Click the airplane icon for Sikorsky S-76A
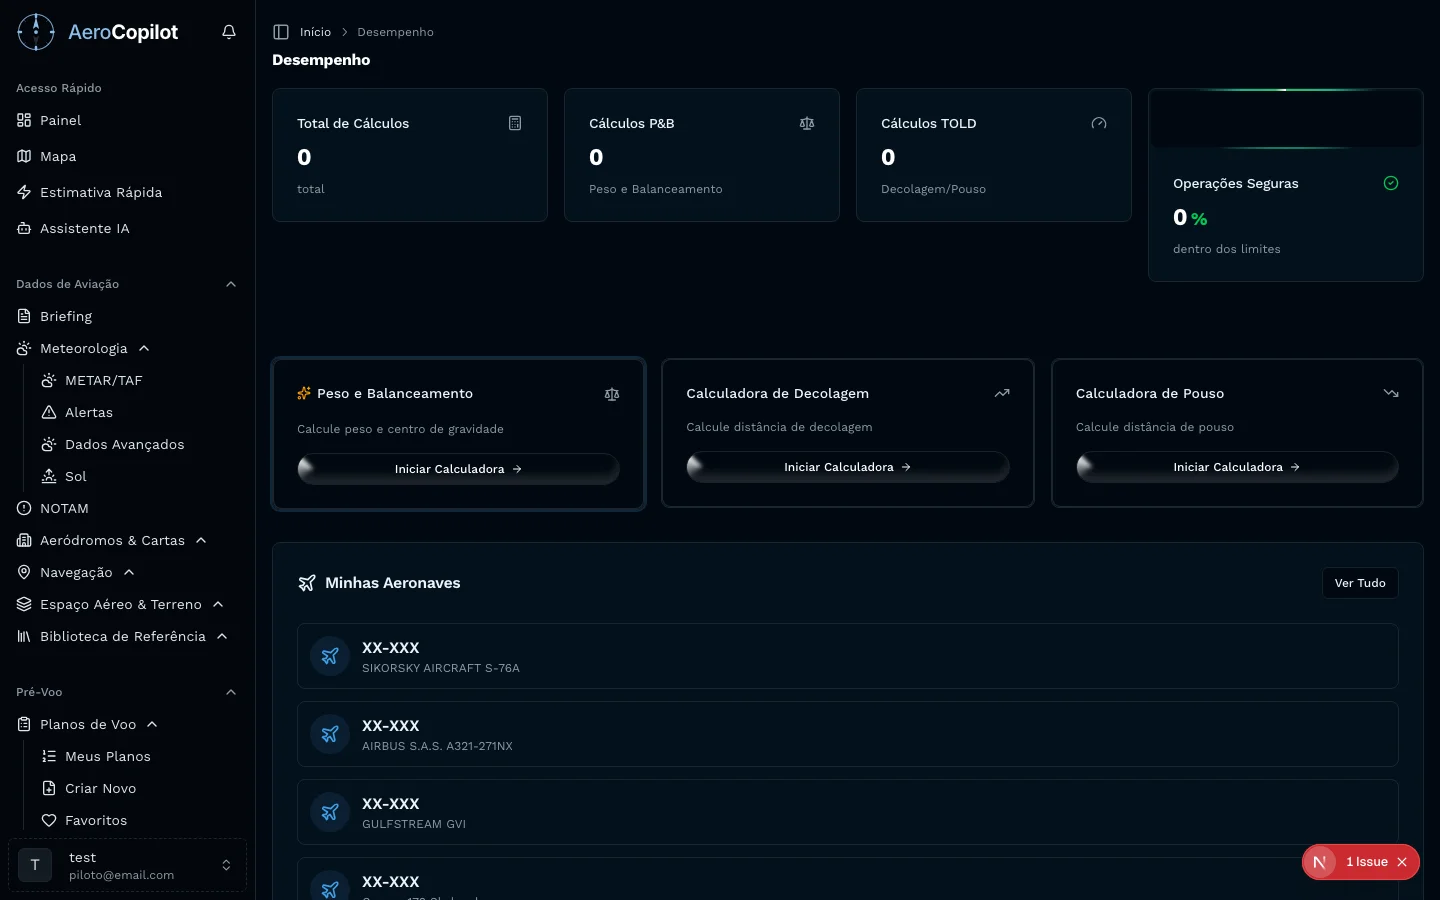 point(330,657)
